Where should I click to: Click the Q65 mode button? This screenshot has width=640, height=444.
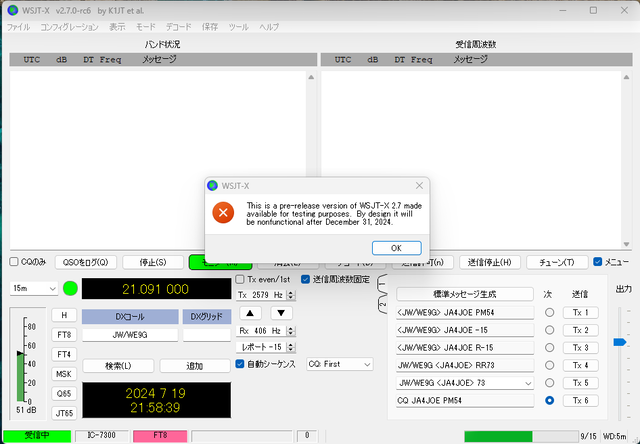(x=64, y=394)
